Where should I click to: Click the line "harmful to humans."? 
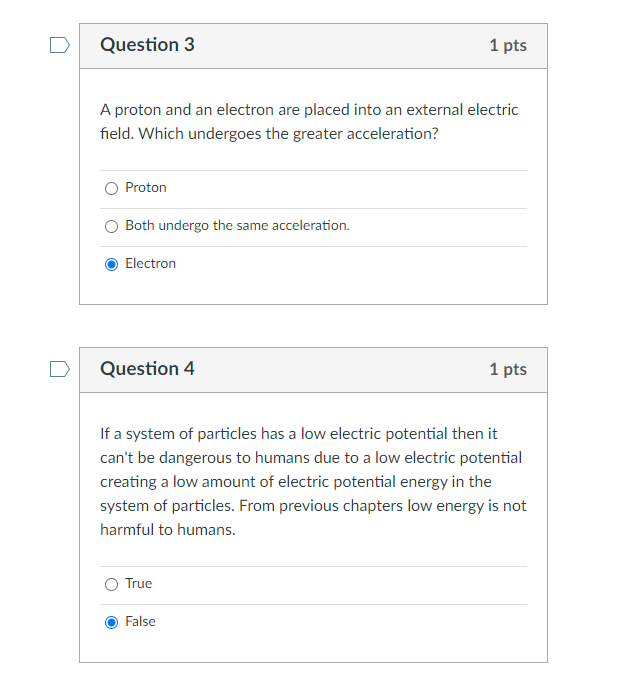coord(168,530)
